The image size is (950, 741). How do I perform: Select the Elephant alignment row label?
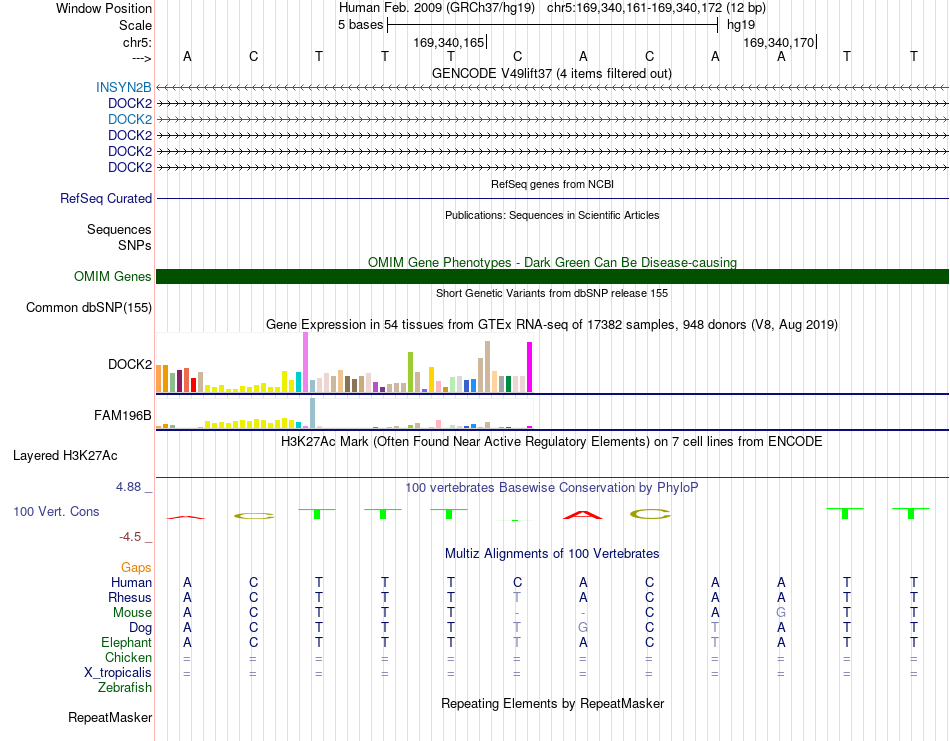click(127, 642)
